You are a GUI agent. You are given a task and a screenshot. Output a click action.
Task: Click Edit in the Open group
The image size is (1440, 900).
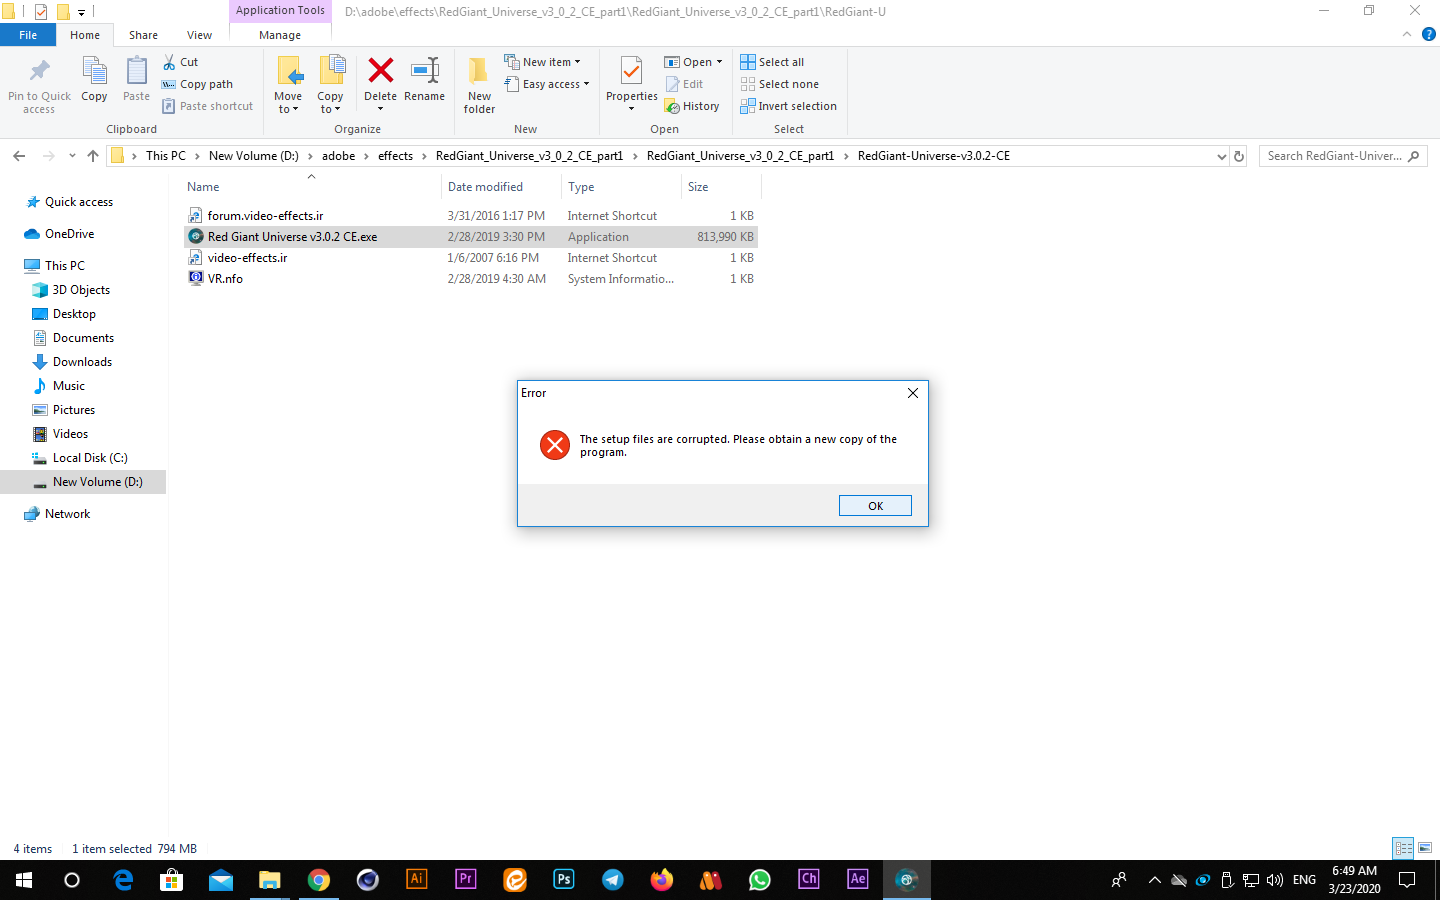tap(684, 84)
